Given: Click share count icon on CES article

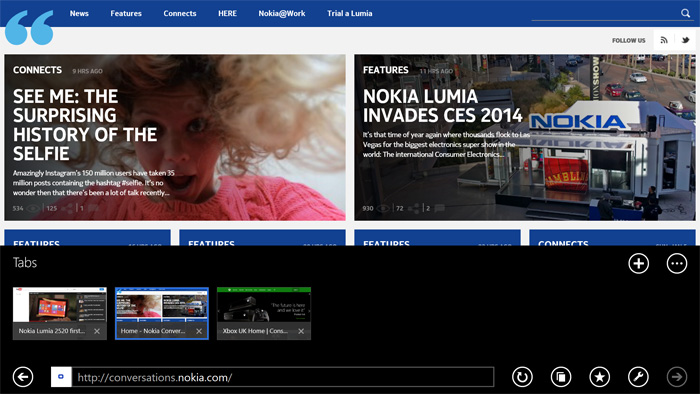Looking at the screenshot, I should 413,208.
